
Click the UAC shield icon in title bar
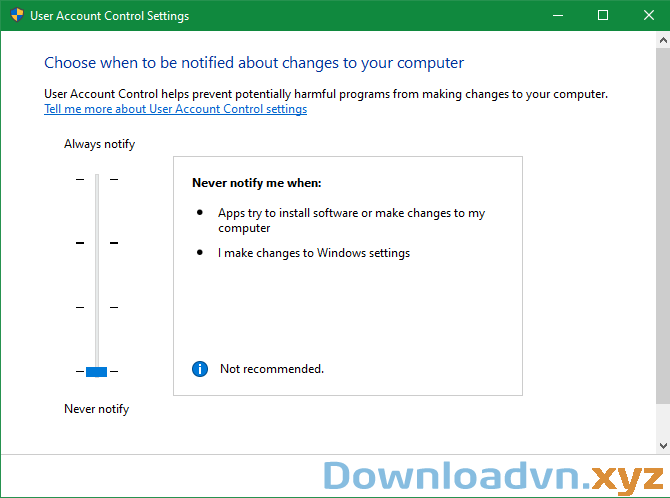tap(17, 15)
